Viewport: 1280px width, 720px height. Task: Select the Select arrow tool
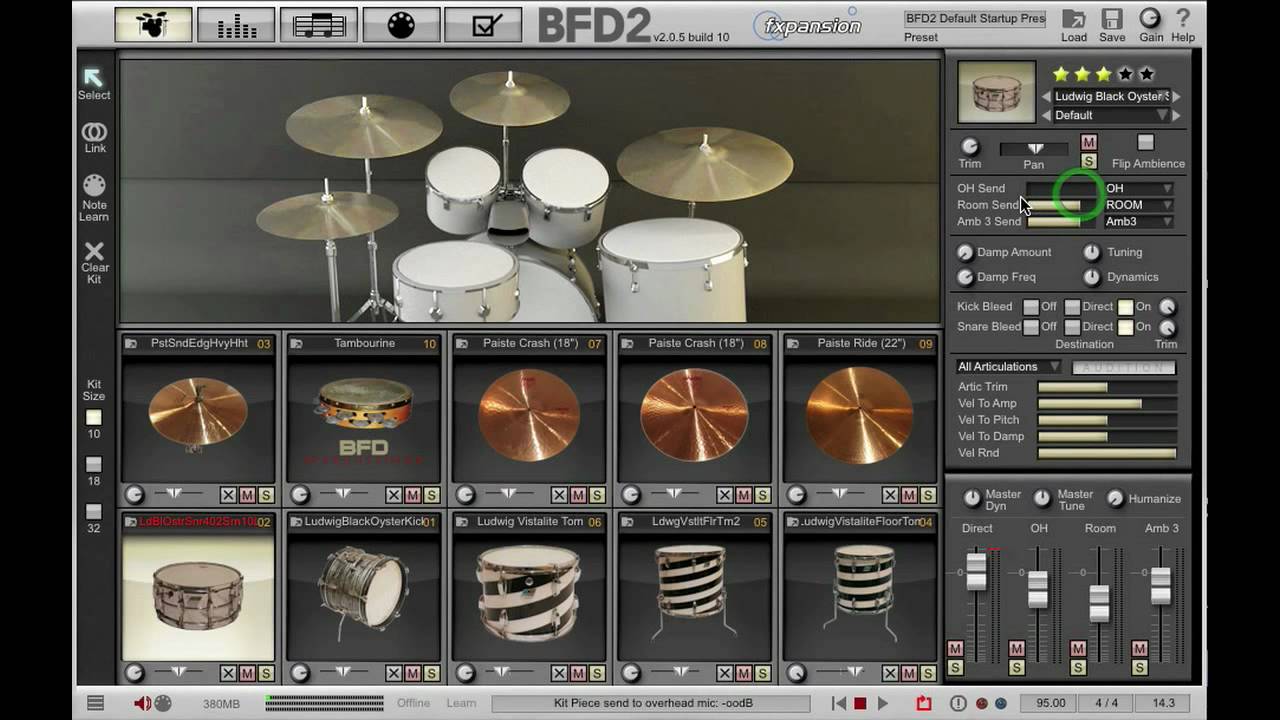pyautogui.click(x=94, y=83)
